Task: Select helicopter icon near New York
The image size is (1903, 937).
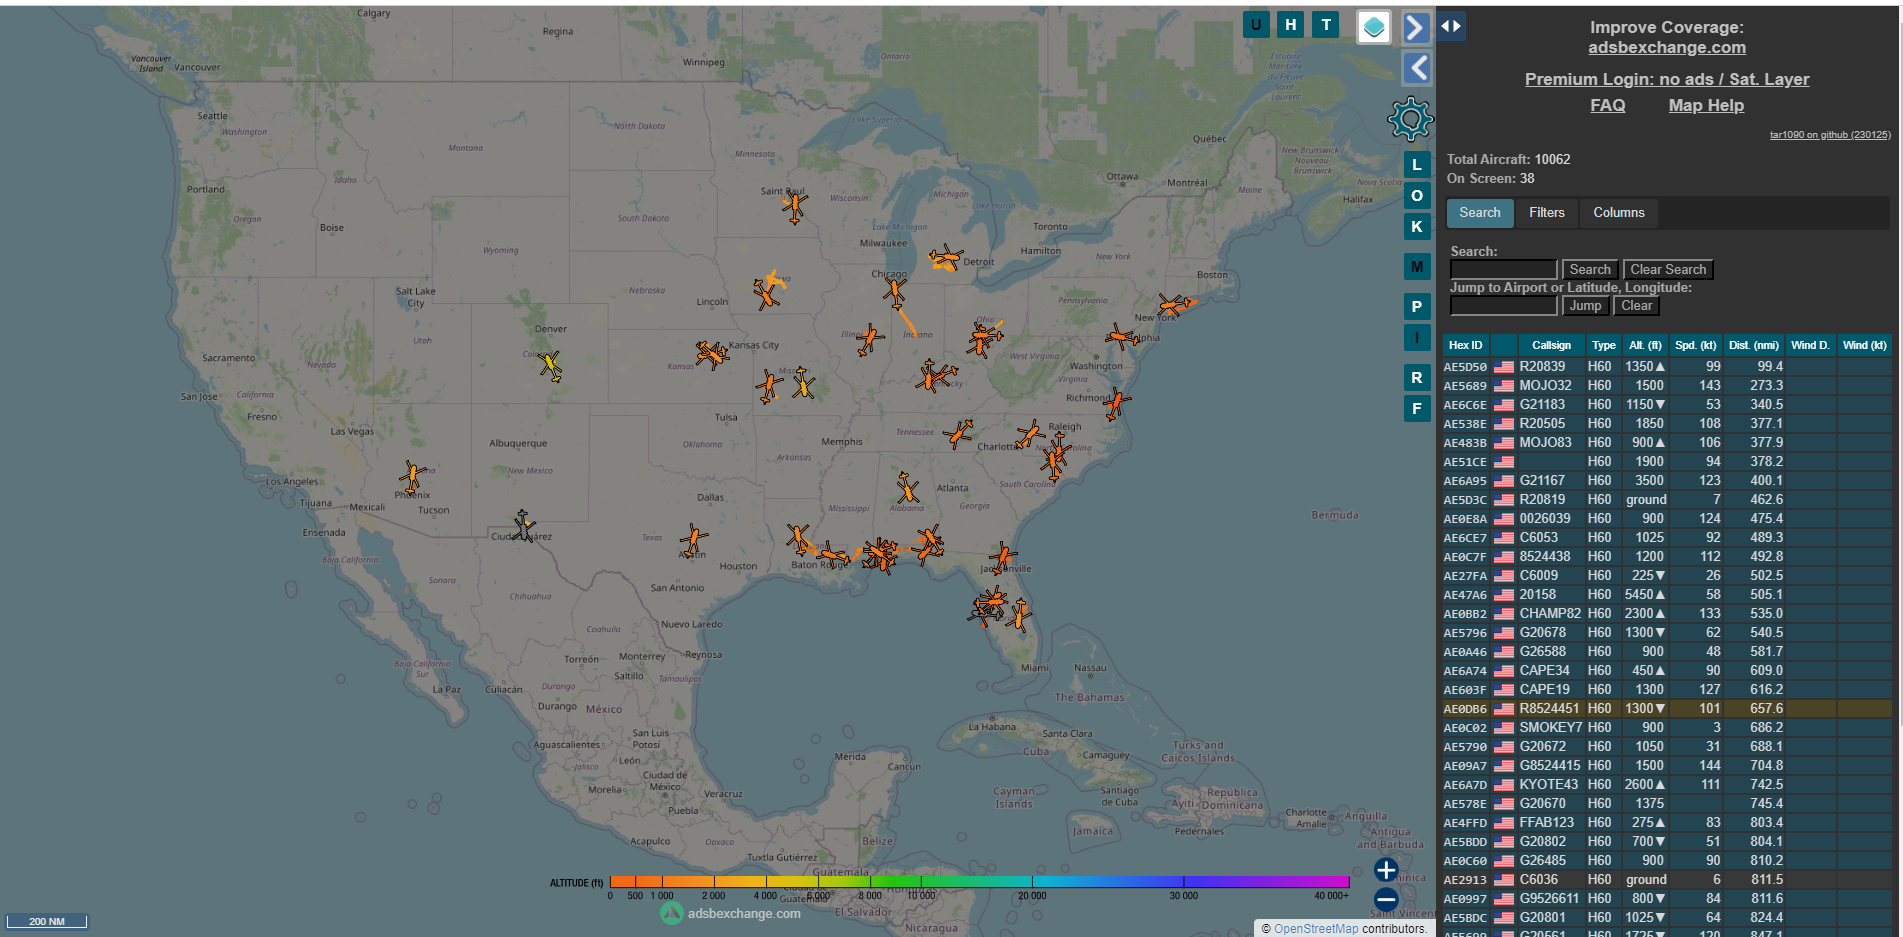Action: (x=1172, y=304)
